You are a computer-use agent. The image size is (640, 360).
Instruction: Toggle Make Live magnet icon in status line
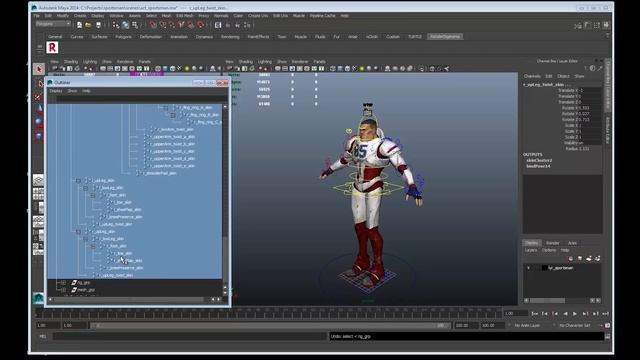pyautogui.click(x=200, y=25)
